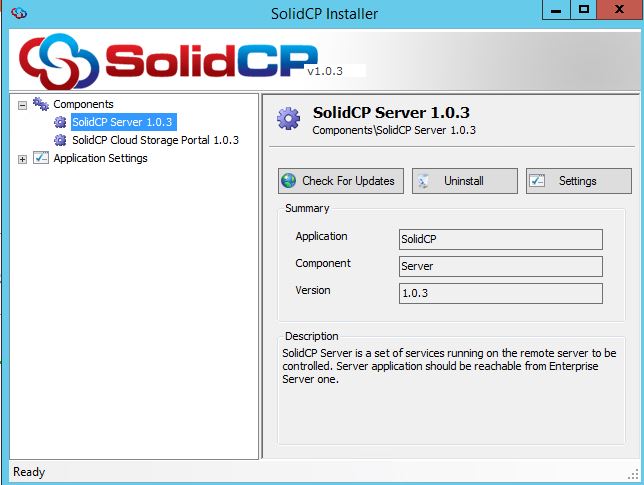
Task: Click the Application field showing SolidCP
Action: (501, 239)
